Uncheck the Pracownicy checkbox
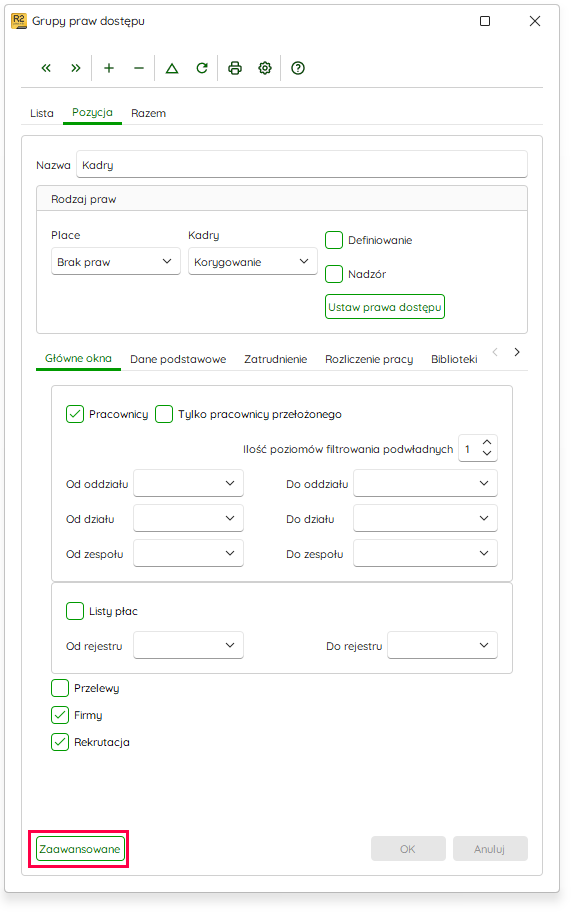 pyautogui.click(x=75, y=414)
